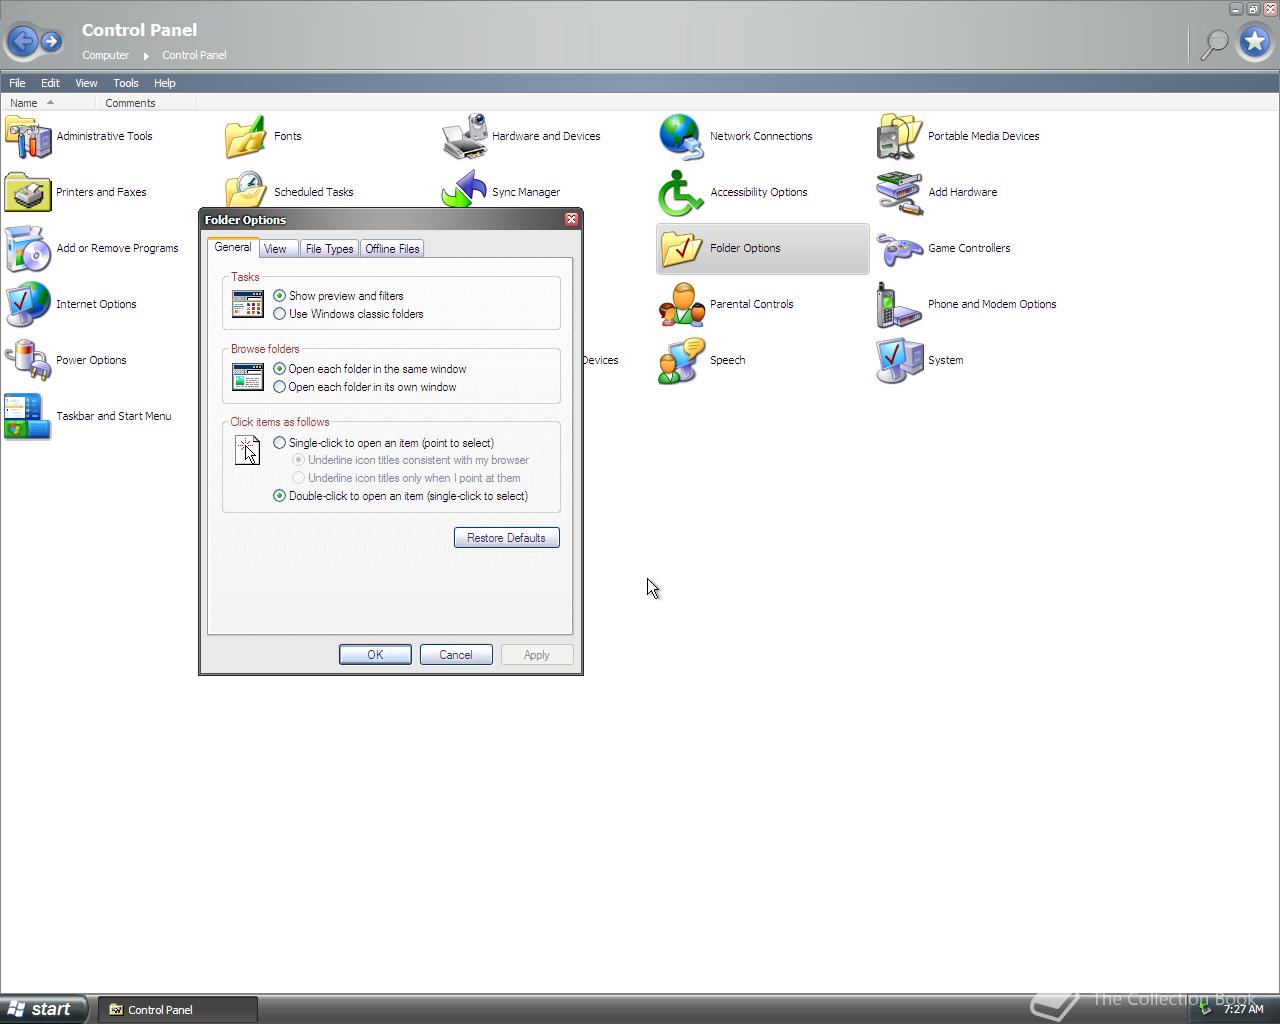The height and width of the screenshot is (1024, 1280).
Task: Open Scheduled Tasks icon
Action: click(x=245, y=190)
